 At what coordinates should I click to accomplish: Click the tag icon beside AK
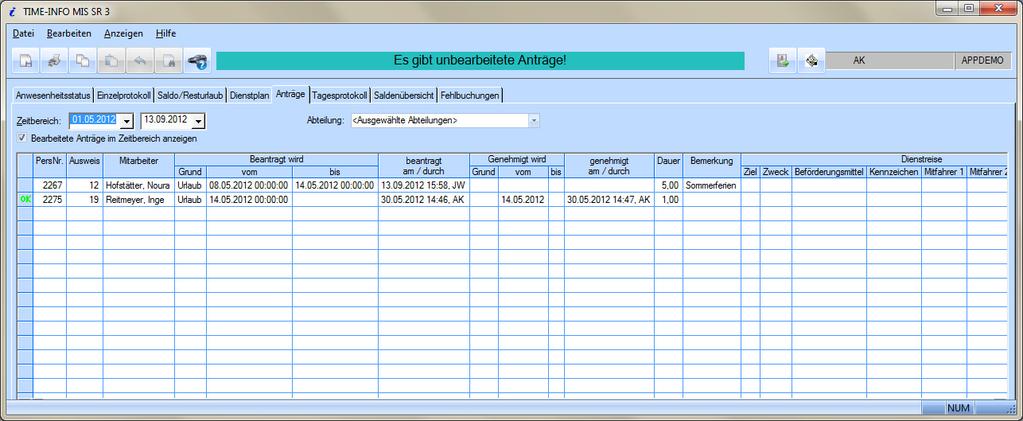tap(811, 61)
